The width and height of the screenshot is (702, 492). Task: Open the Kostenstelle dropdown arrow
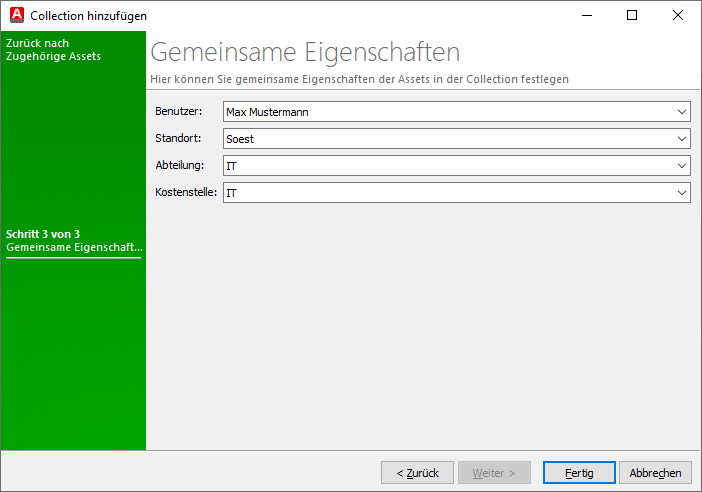pyautogui.click(x=681, y=192)
